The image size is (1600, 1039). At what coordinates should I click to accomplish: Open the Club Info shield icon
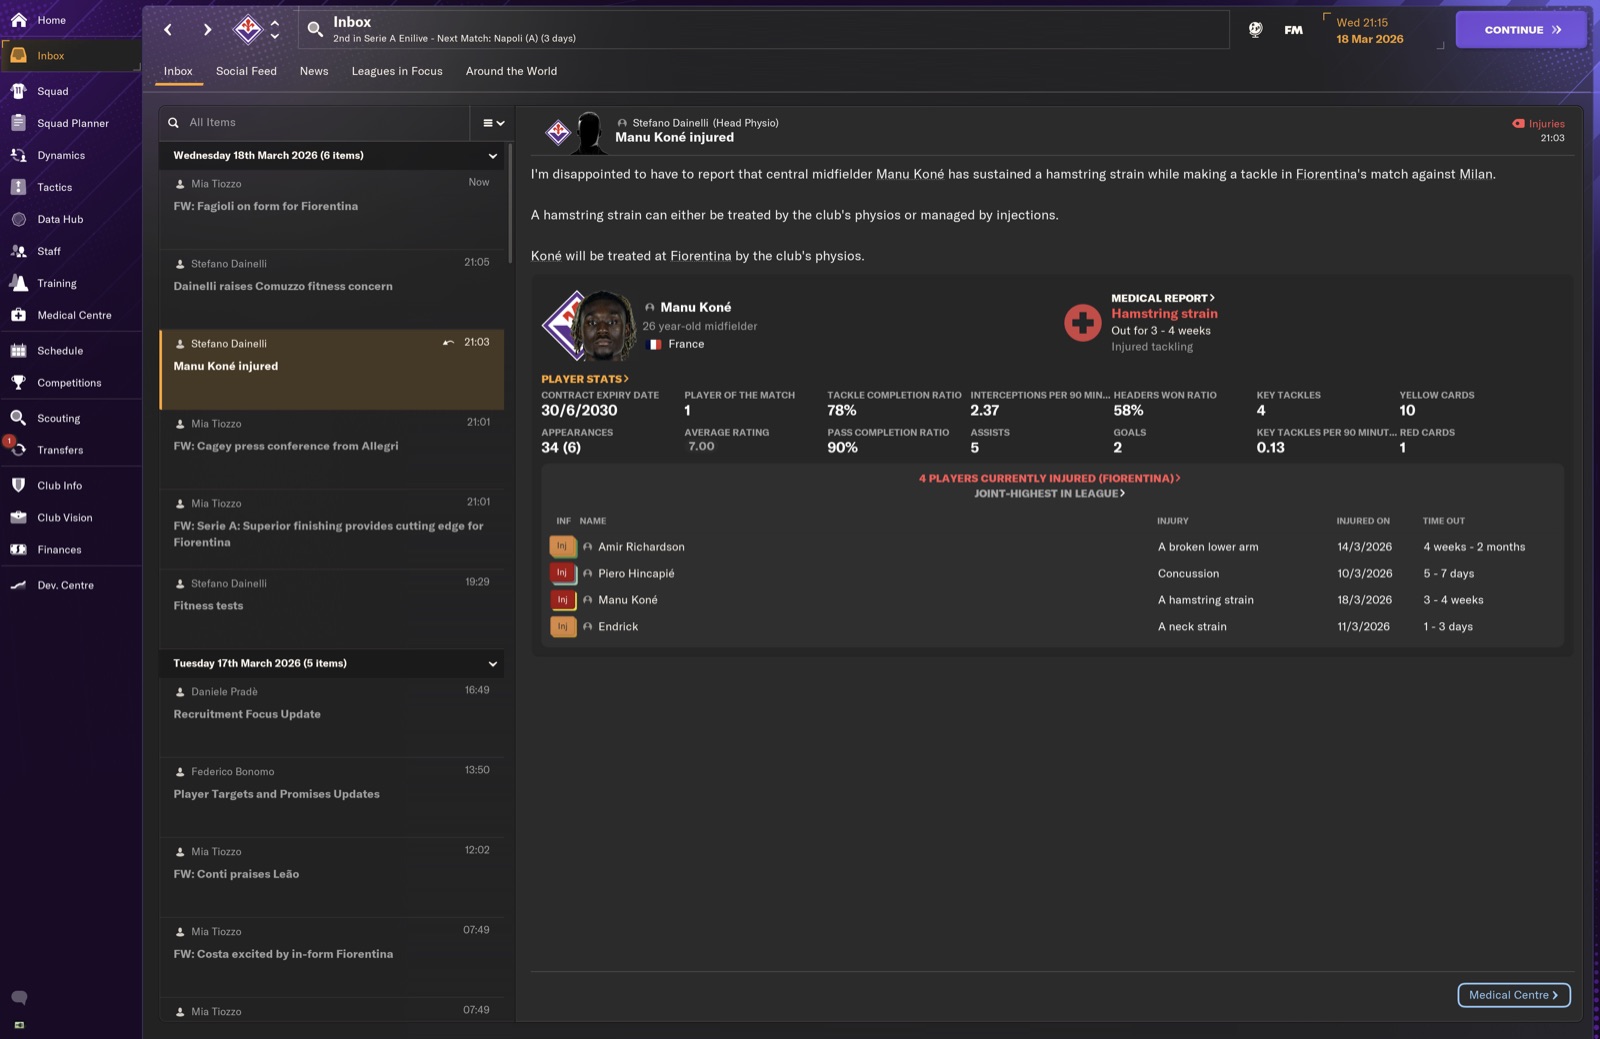coord(19,485)
